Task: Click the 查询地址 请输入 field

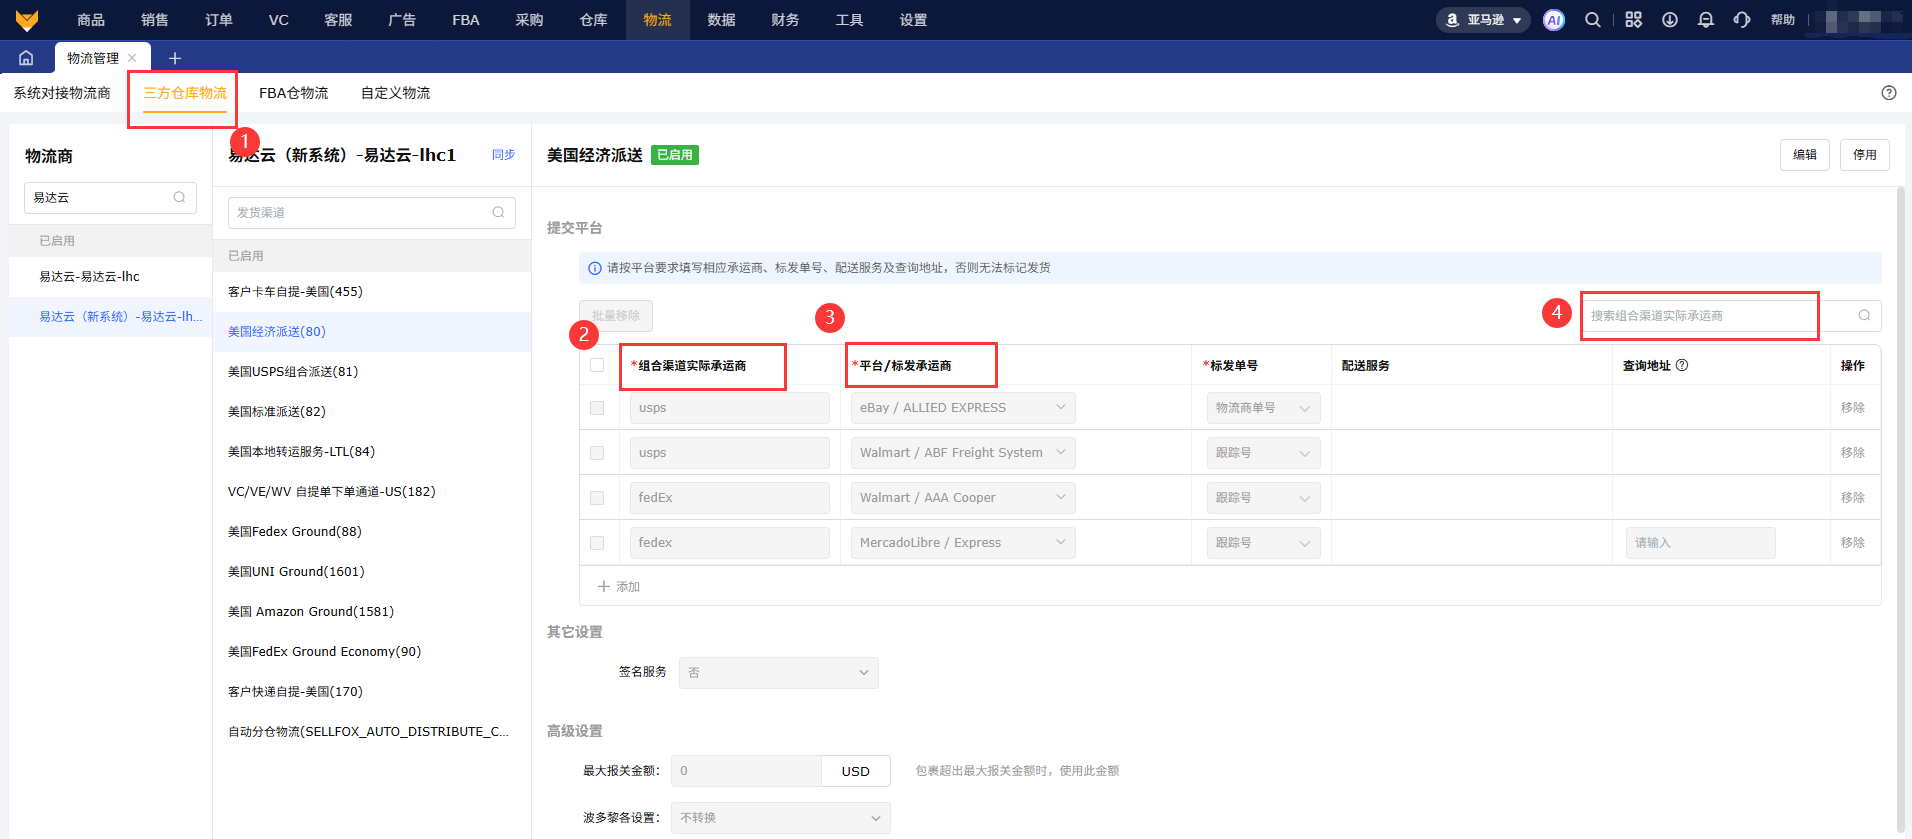Action: point(1700,543)
